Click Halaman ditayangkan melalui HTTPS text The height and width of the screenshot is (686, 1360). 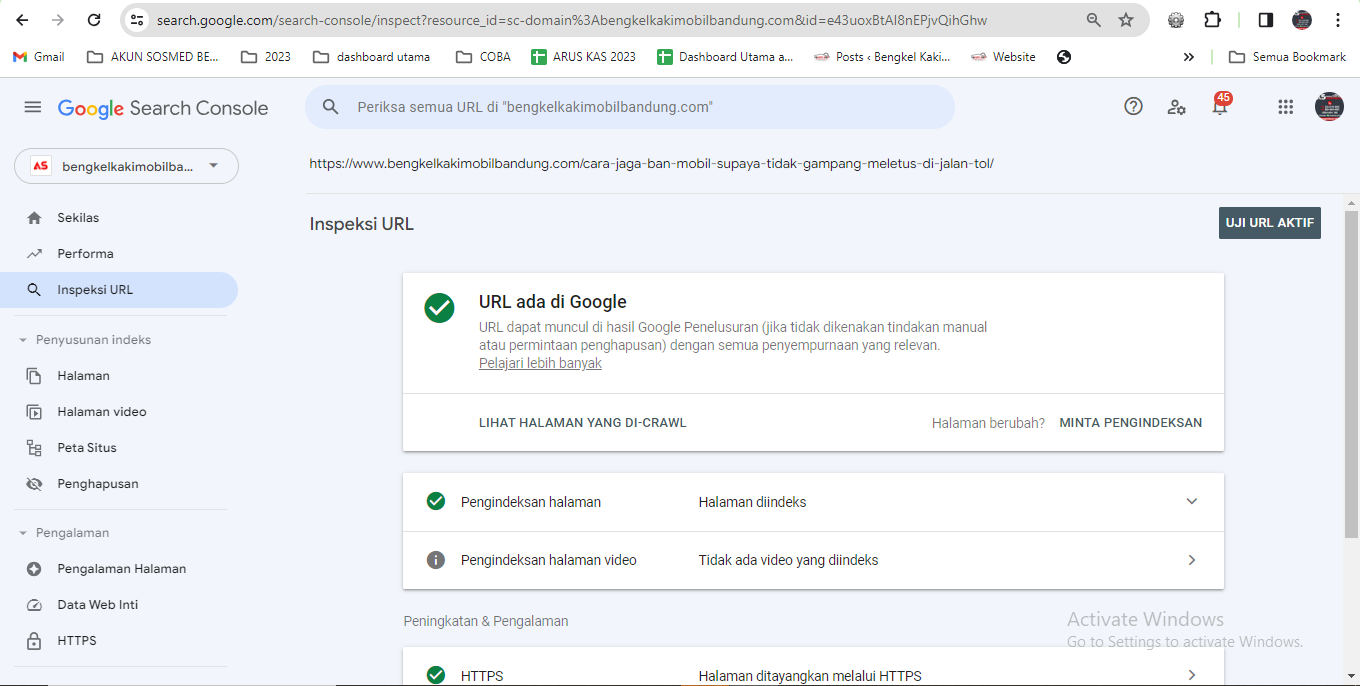click(x=810, y=676)
